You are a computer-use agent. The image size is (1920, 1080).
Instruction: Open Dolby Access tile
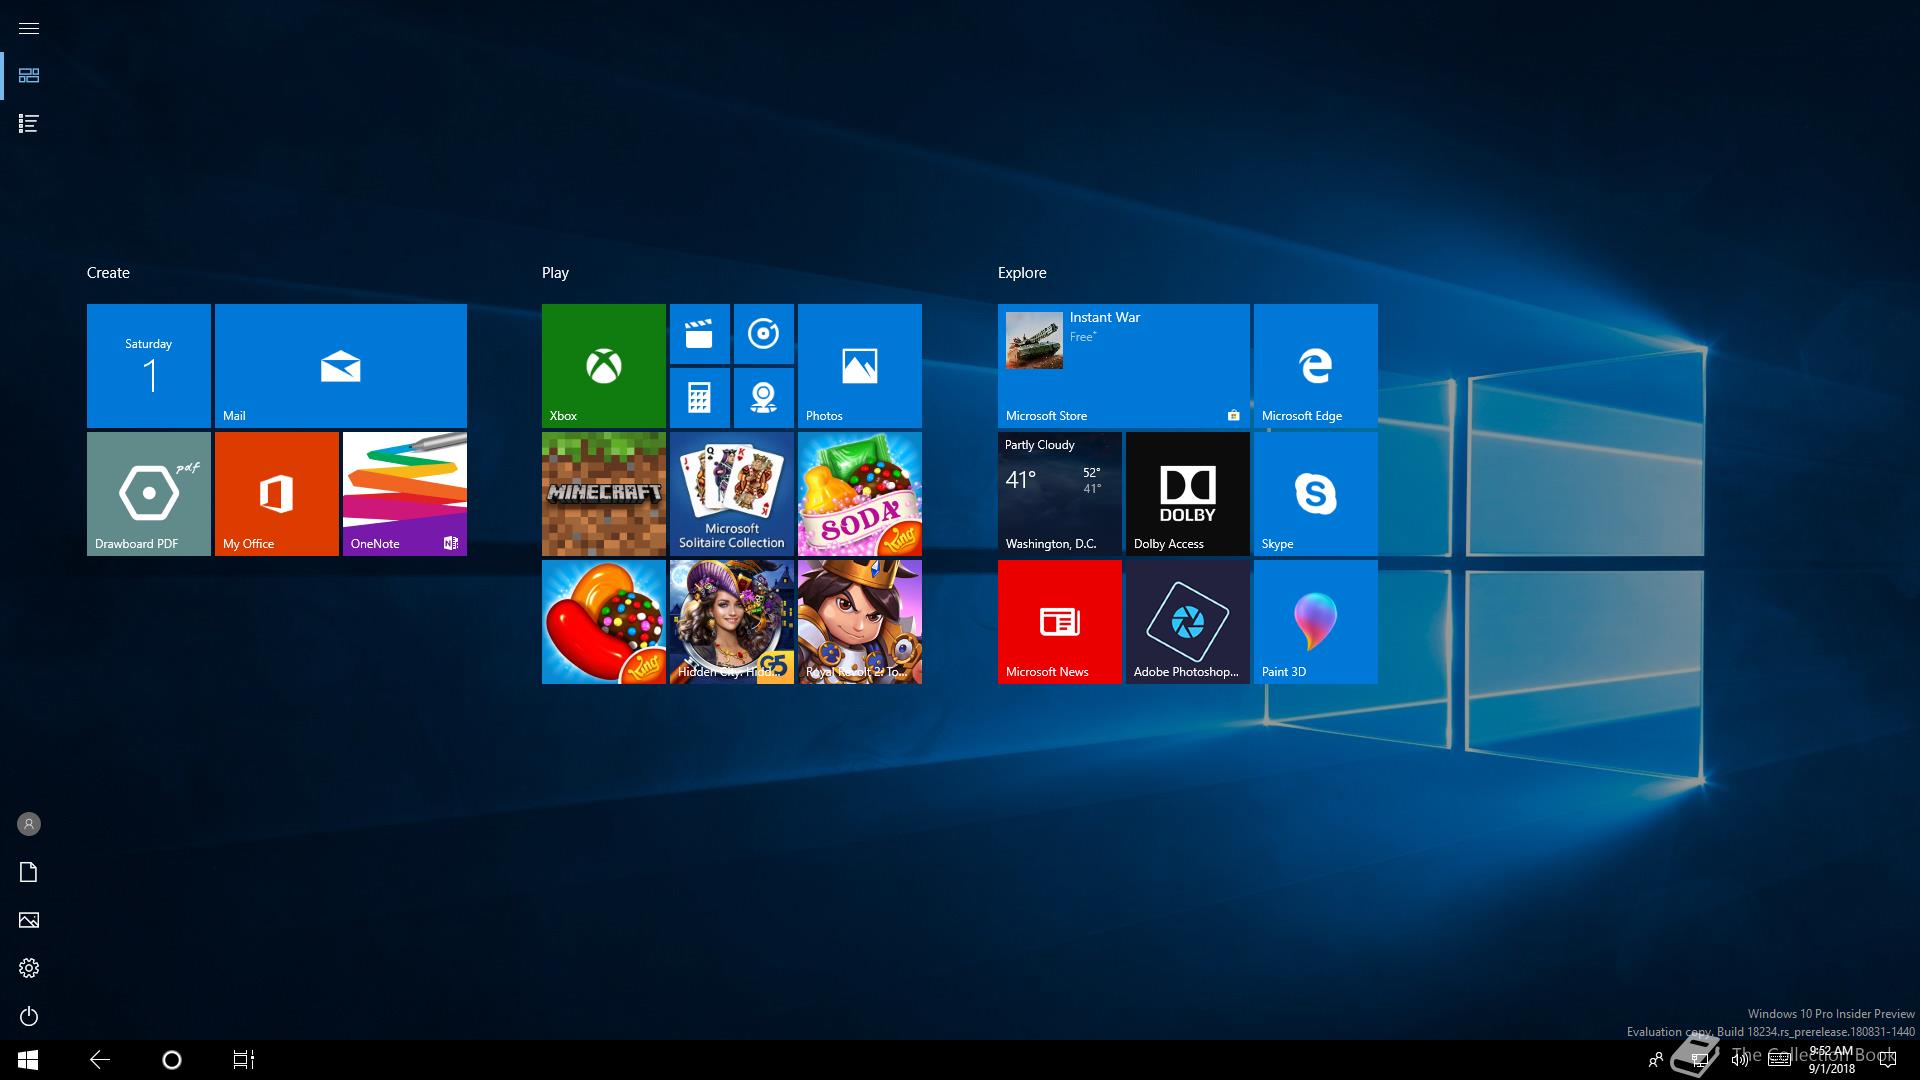pos(1188,494)
